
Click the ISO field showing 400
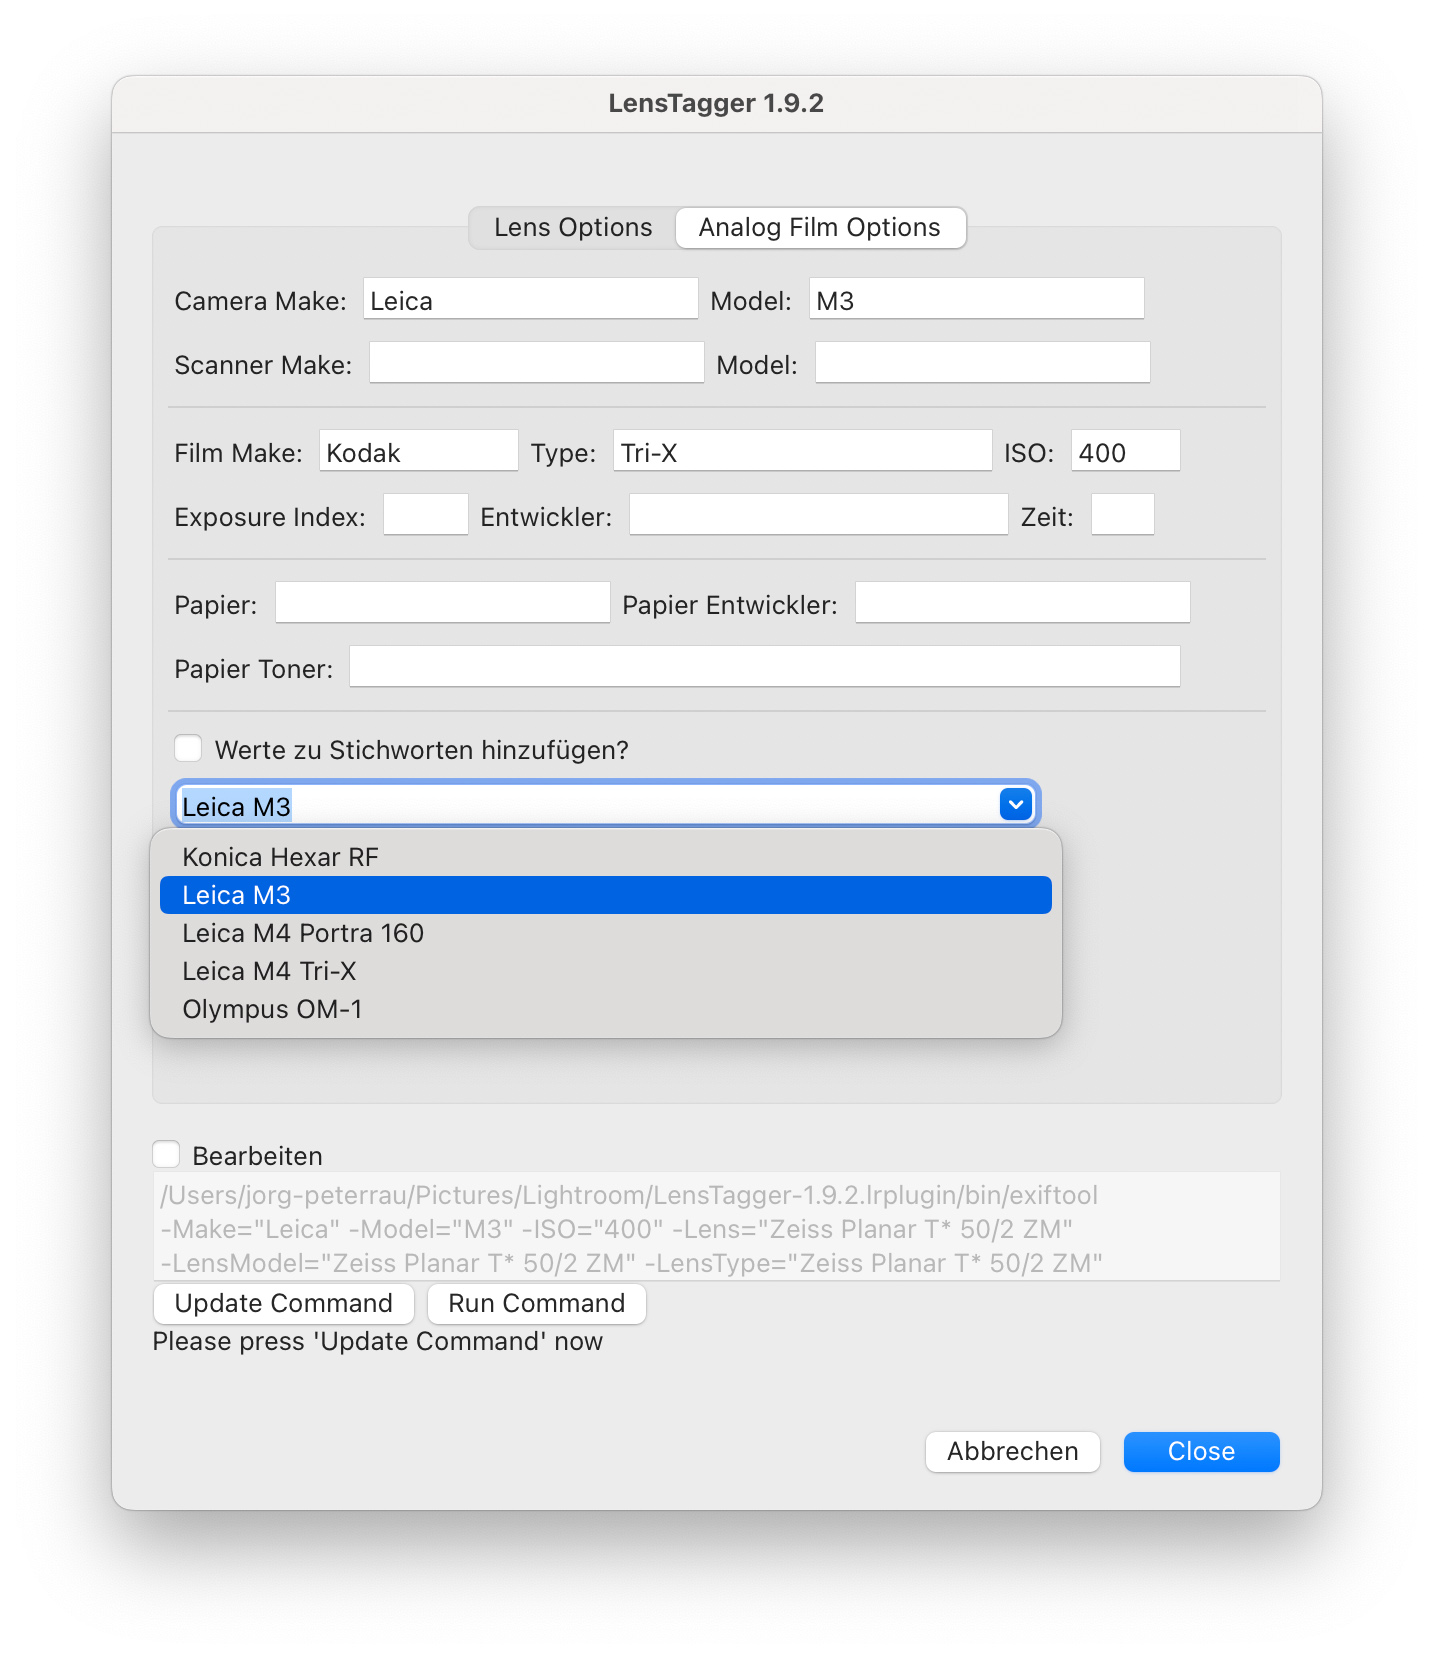click(x=1125, y=451)
